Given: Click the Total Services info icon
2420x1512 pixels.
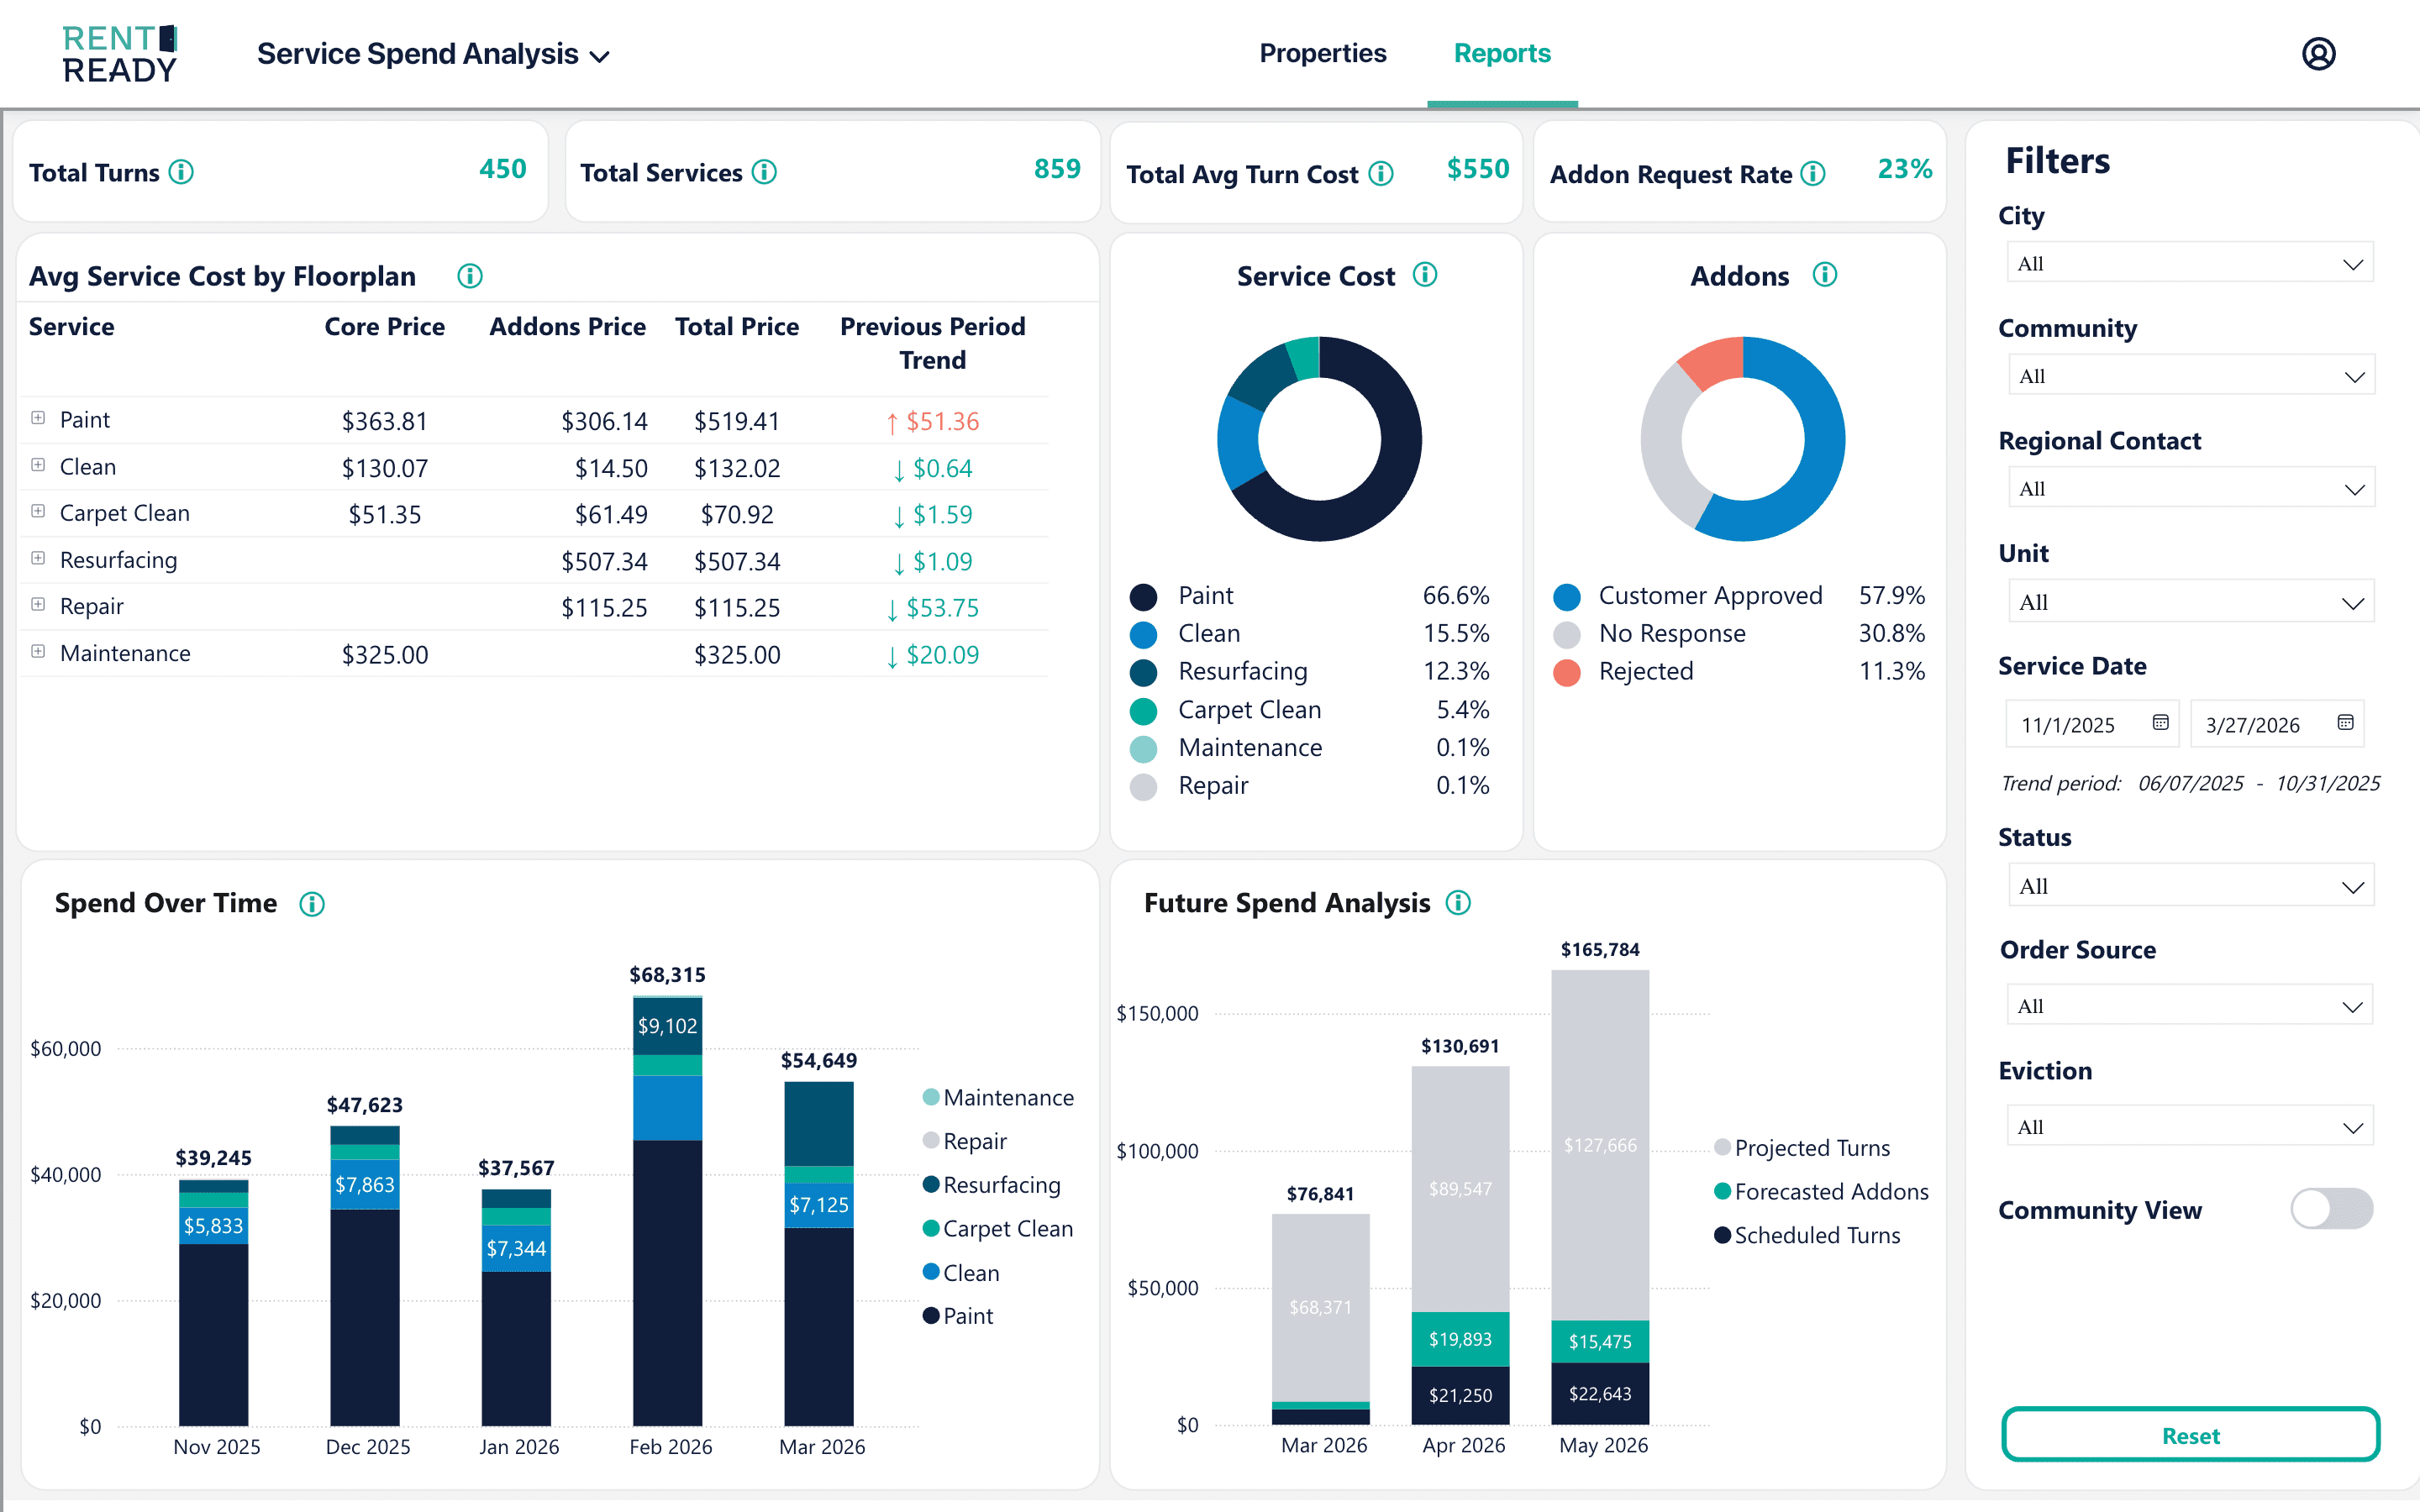Looking at the screenshot, I should coord(764,172).
